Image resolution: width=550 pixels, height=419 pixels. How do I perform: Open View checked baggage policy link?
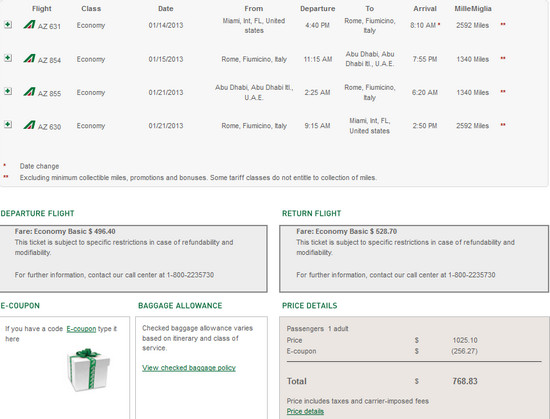189,368
